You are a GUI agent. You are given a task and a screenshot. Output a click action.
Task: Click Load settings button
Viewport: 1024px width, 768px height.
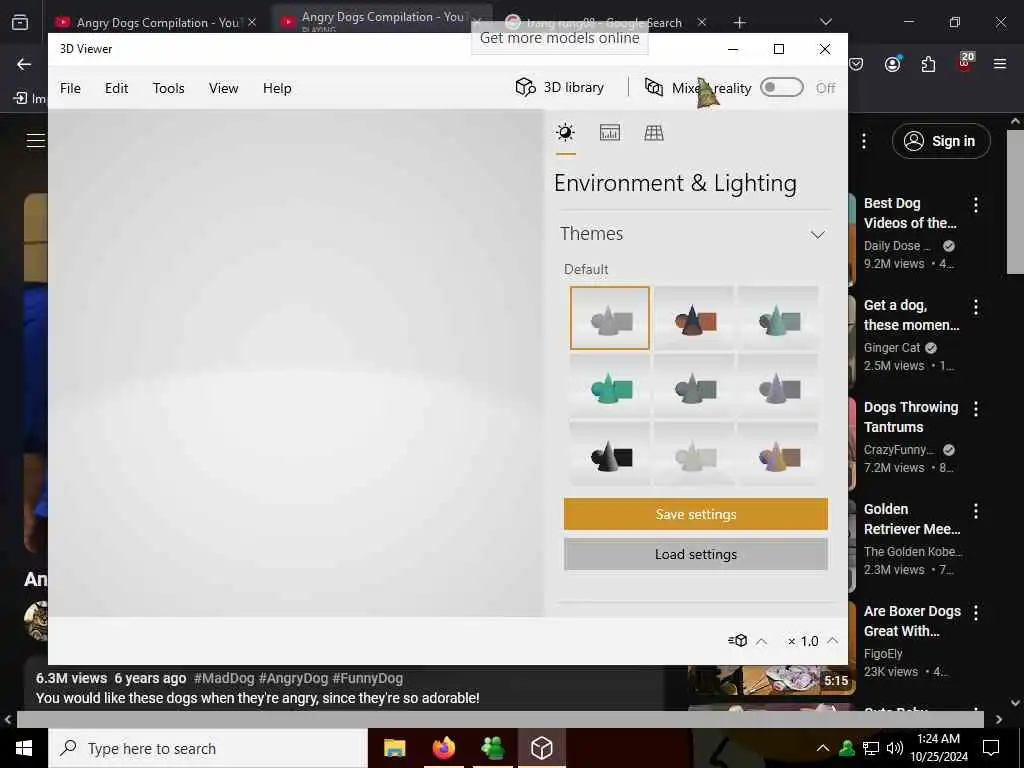click(696, 554)
